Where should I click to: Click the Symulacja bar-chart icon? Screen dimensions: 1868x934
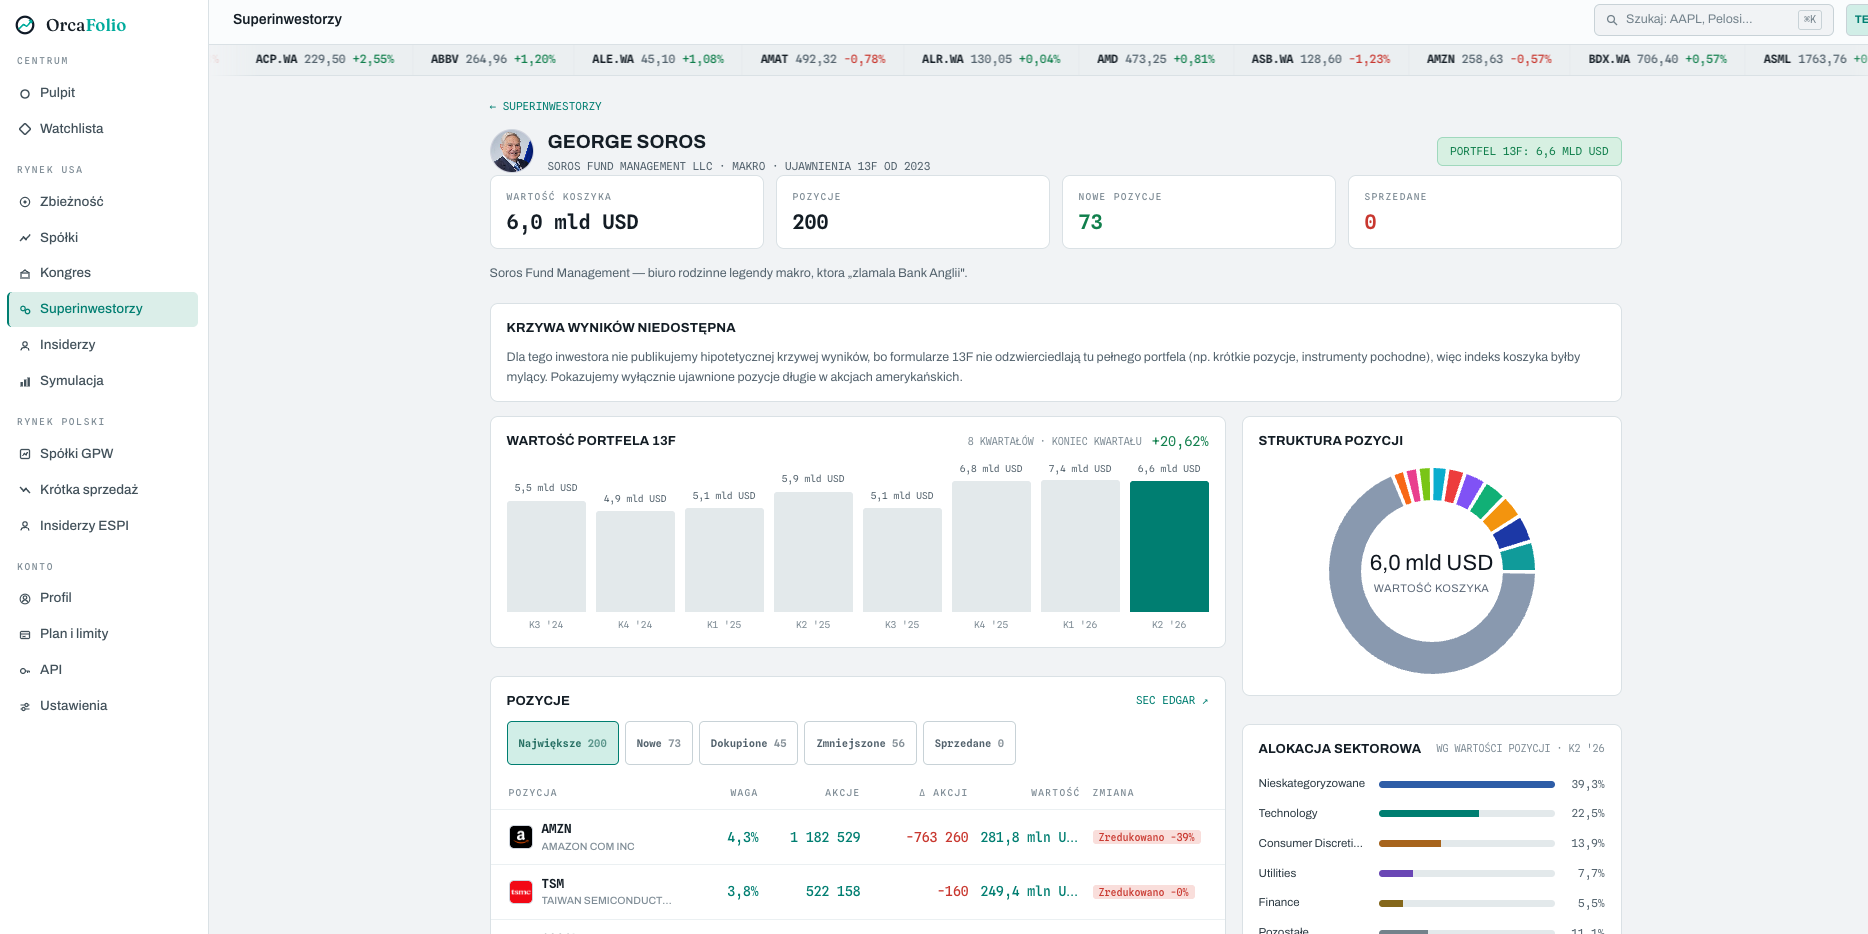point(25,381)
